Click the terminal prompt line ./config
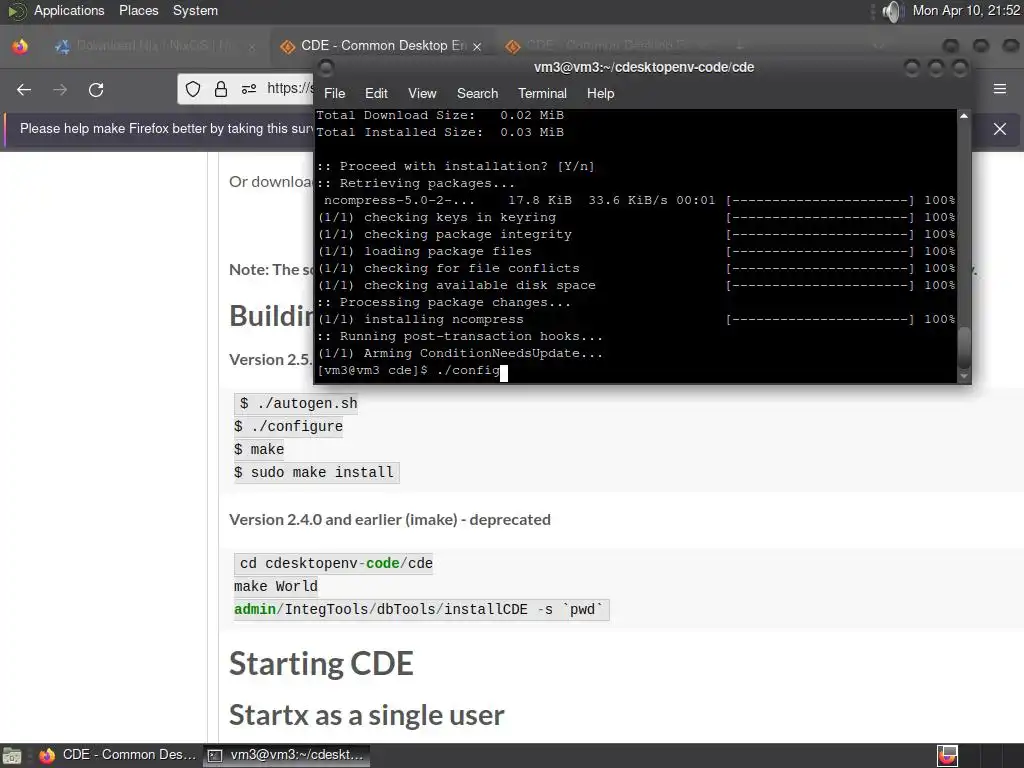The width and height of the screenshot is (1024, 768). 413,371
